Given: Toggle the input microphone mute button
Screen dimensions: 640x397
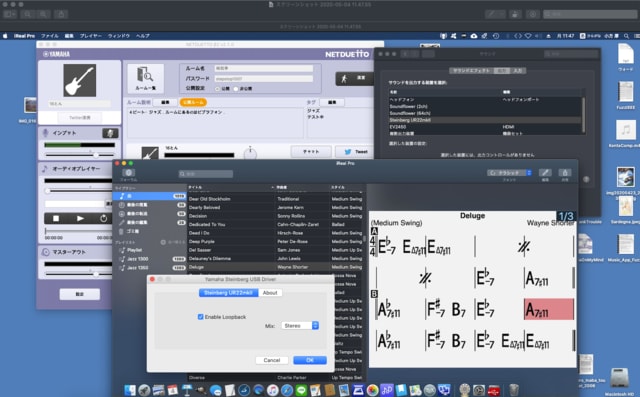Looking at the screenshot, I should [110, 133].
